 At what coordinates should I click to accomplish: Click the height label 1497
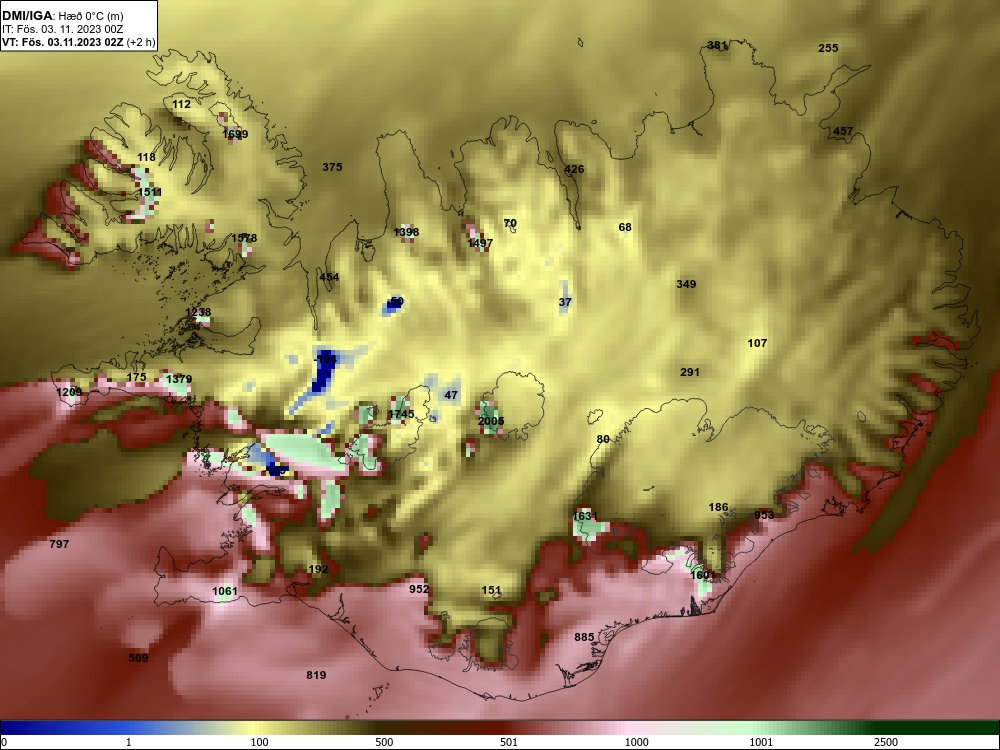(x=480, y=243)
